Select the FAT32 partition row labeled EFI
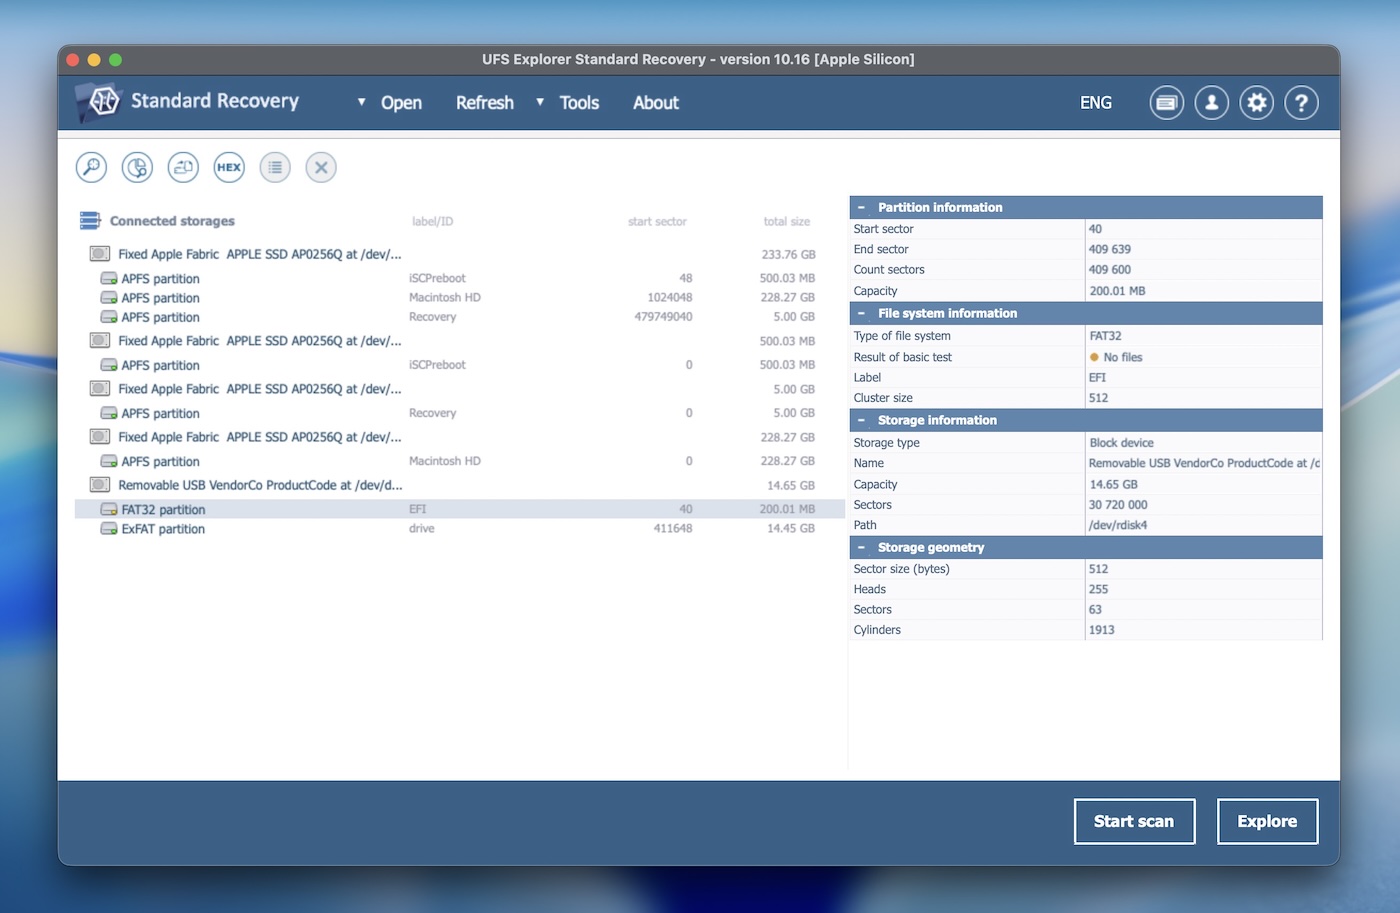The width and height of the screenshot is (1400, 913). click(x=459, y=509)
